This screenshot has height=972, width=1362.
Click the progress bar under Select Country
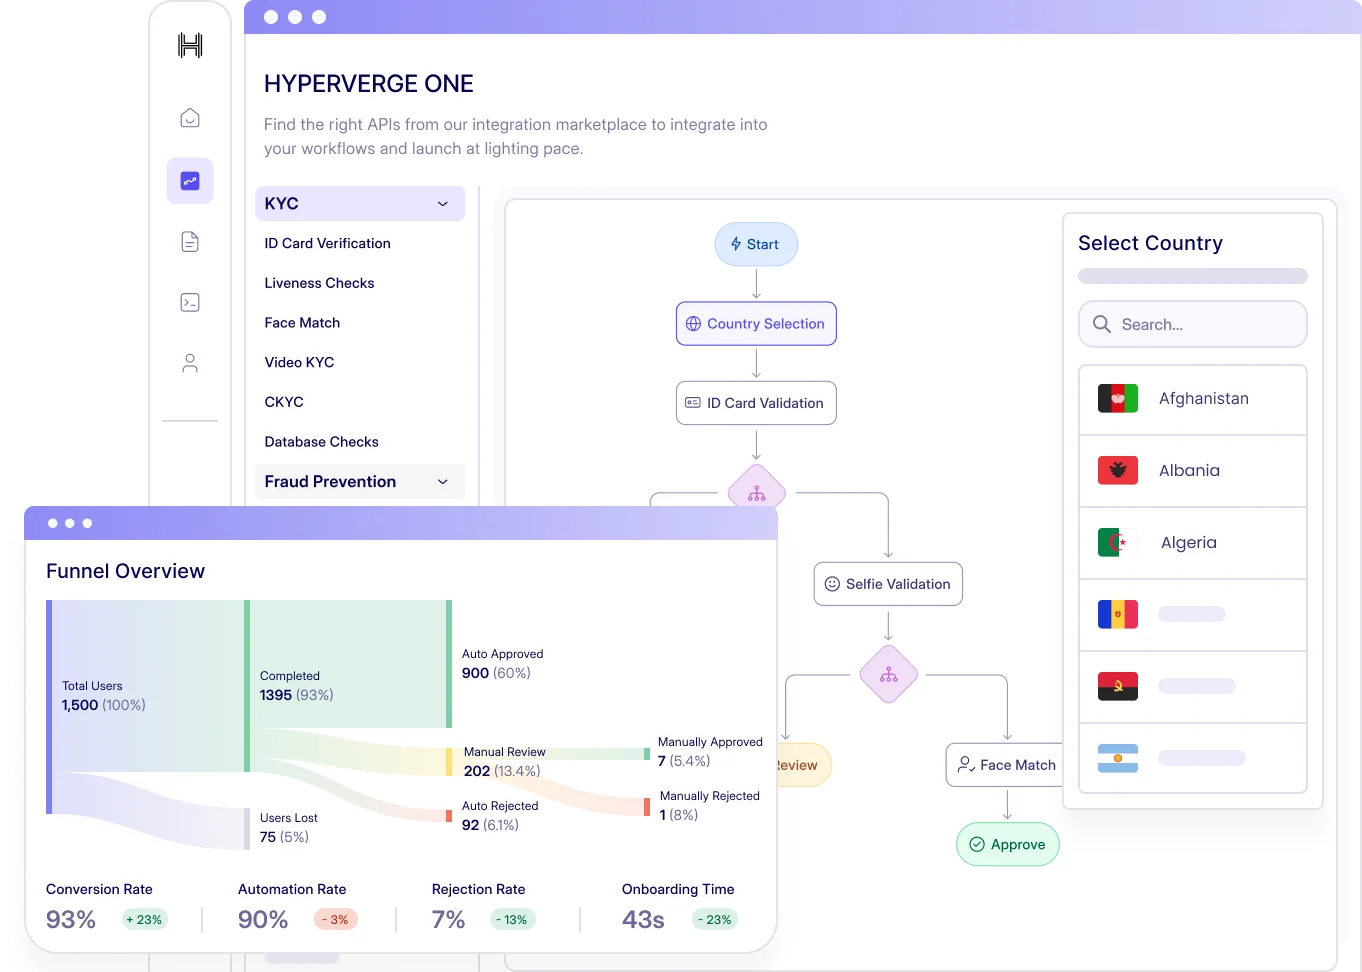(1192, 276)
